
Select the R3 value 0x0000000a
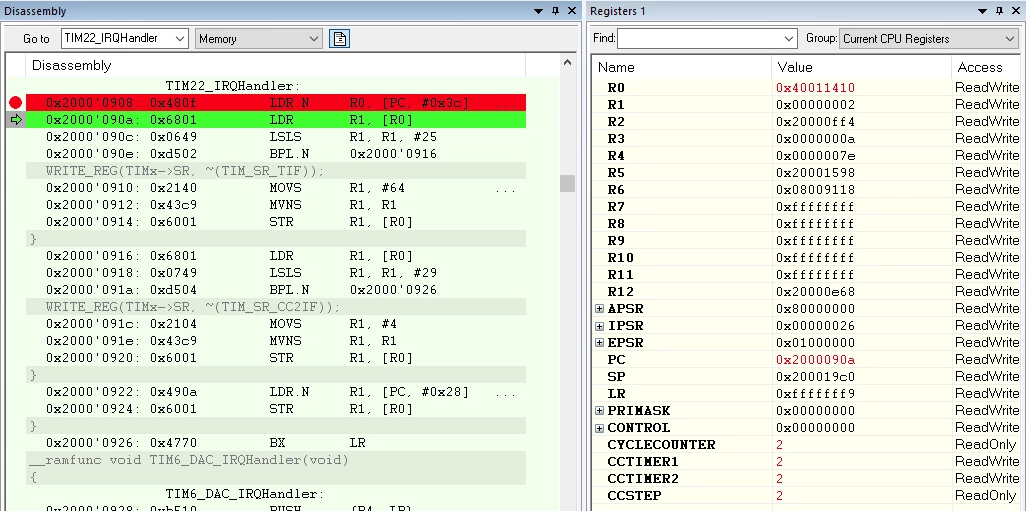[815, 138]
